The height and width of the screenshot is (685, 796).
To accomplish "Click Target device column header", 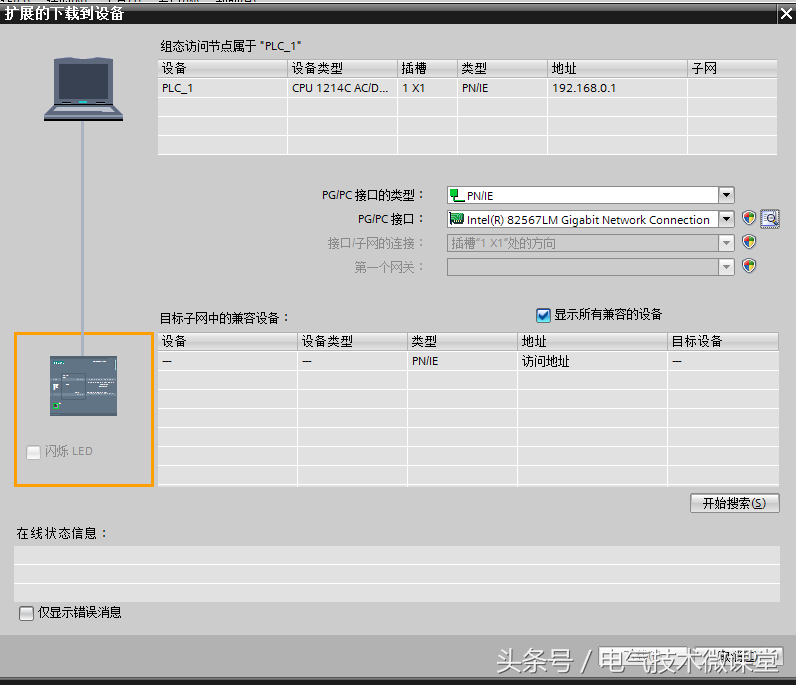I will [723, 341].
